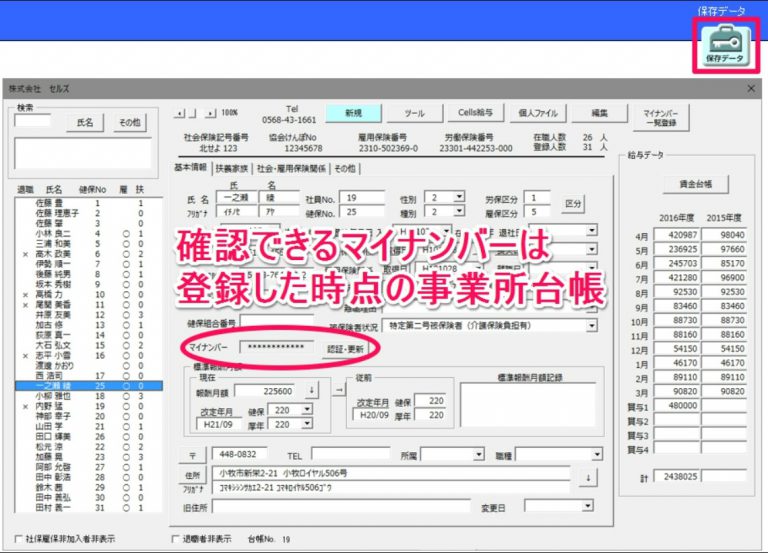Open the 厚年 grade dropdown under 現在

pos(307,424)
